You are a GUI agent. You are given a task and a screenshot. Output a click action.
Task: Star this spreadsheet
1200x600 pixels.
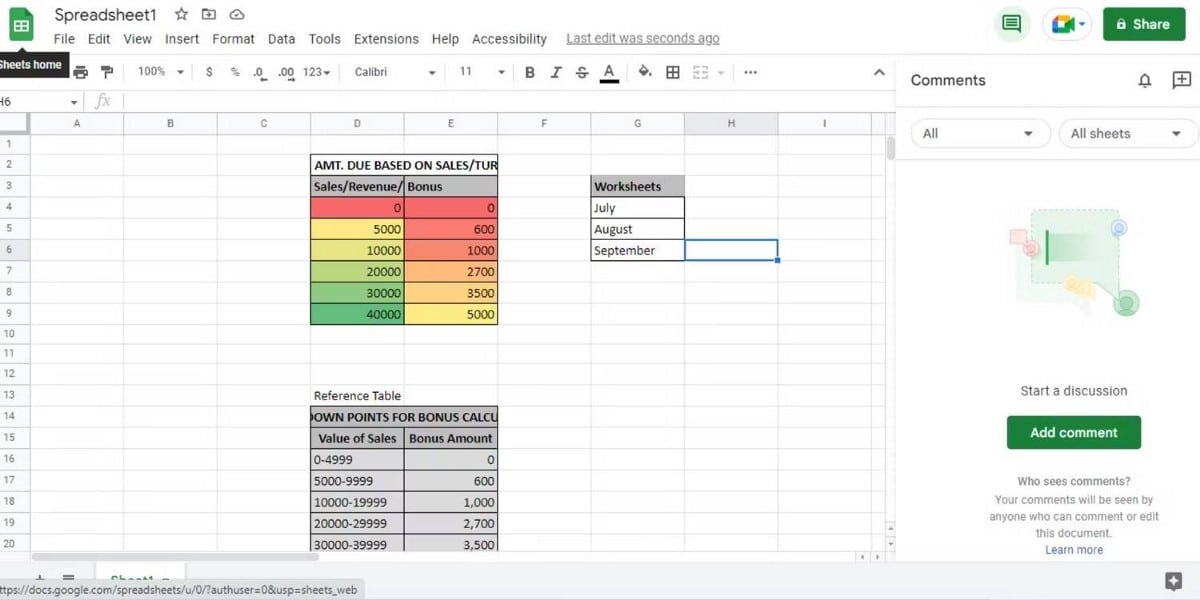(x=181, y=15)
